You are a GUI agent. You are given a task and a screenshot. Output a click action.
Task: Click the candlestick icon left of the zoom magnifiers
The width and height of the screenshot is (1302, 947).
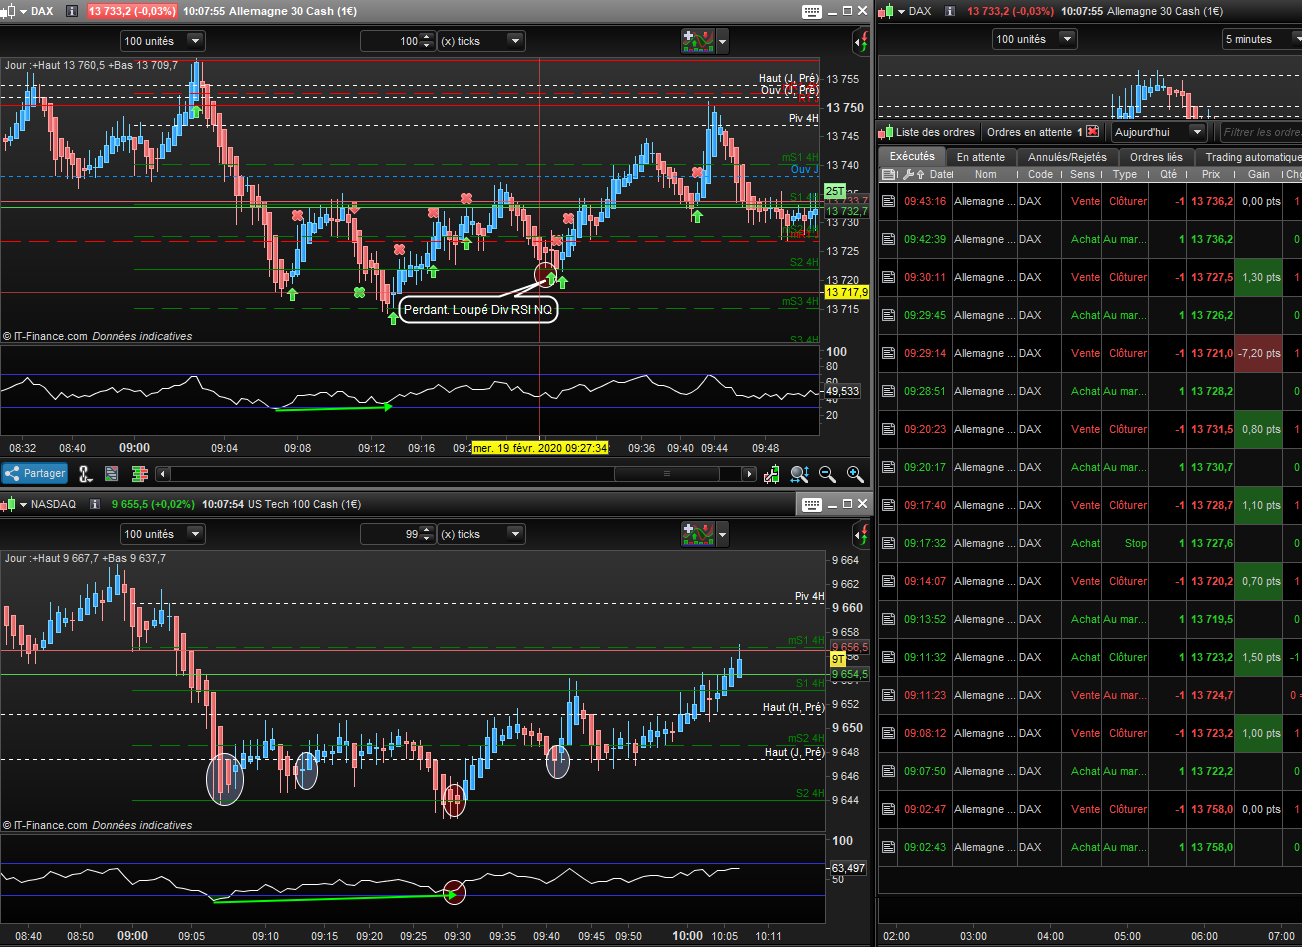(x=771, y=474)
